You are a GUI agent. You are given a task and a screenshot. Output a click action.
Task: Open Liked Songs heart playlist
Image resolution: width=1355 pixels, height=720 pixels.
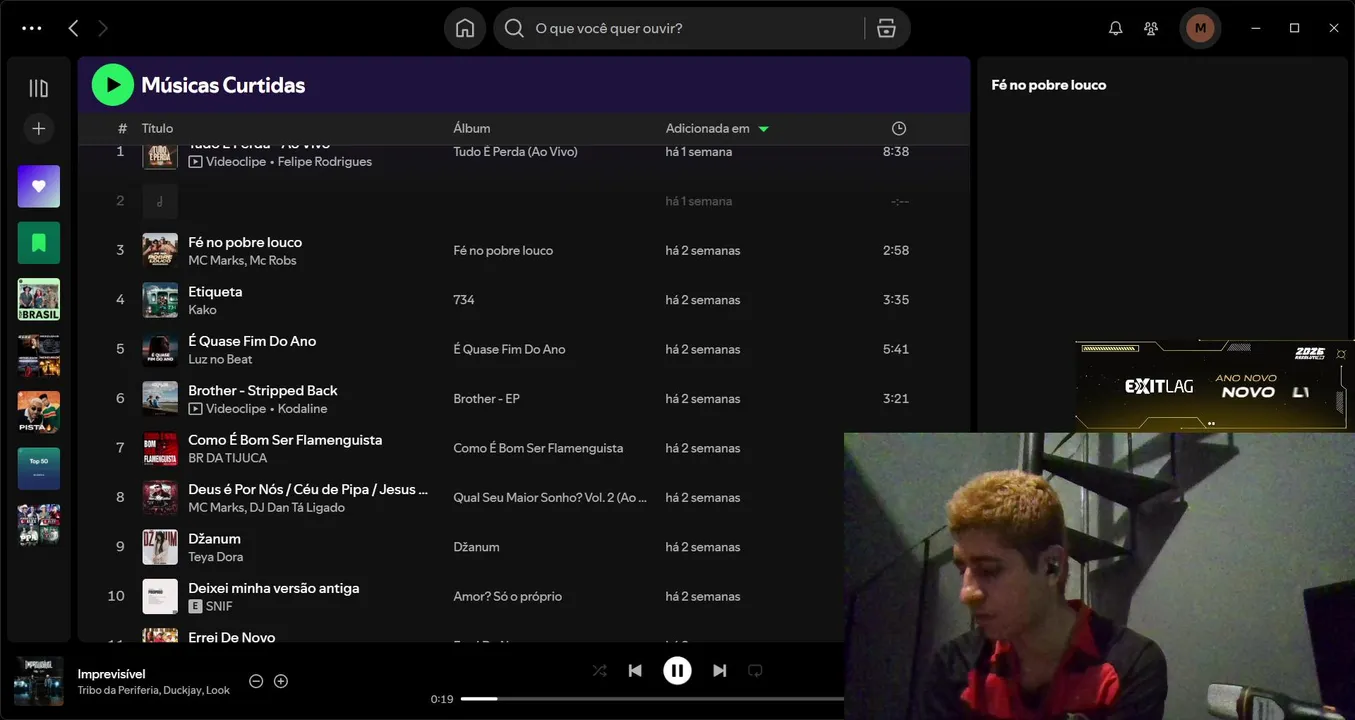click(x=39, y=186)
